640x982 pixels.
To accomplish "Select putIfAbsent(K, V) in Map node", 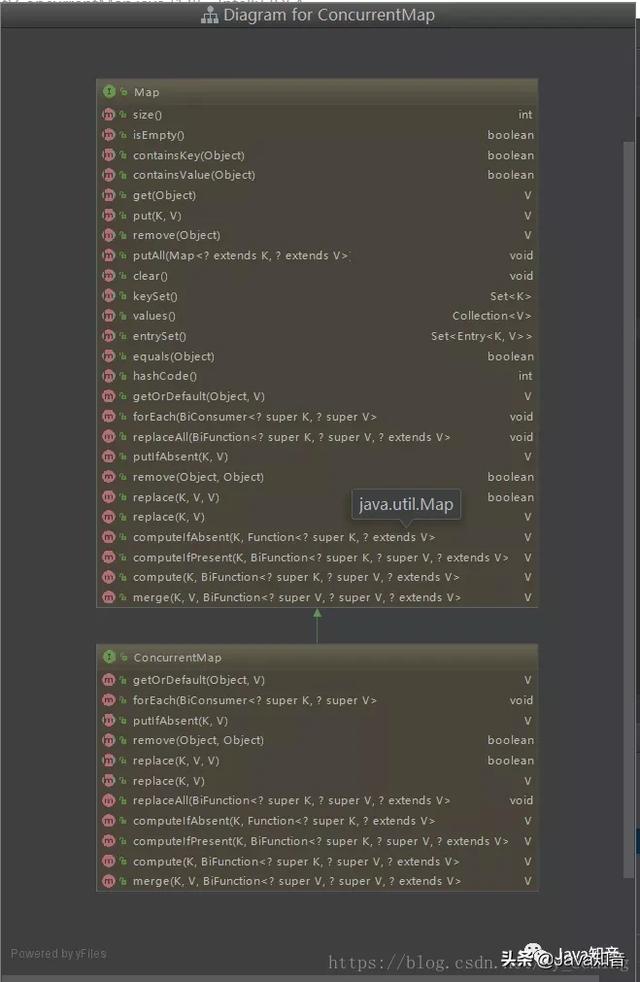I will (180, 457).
